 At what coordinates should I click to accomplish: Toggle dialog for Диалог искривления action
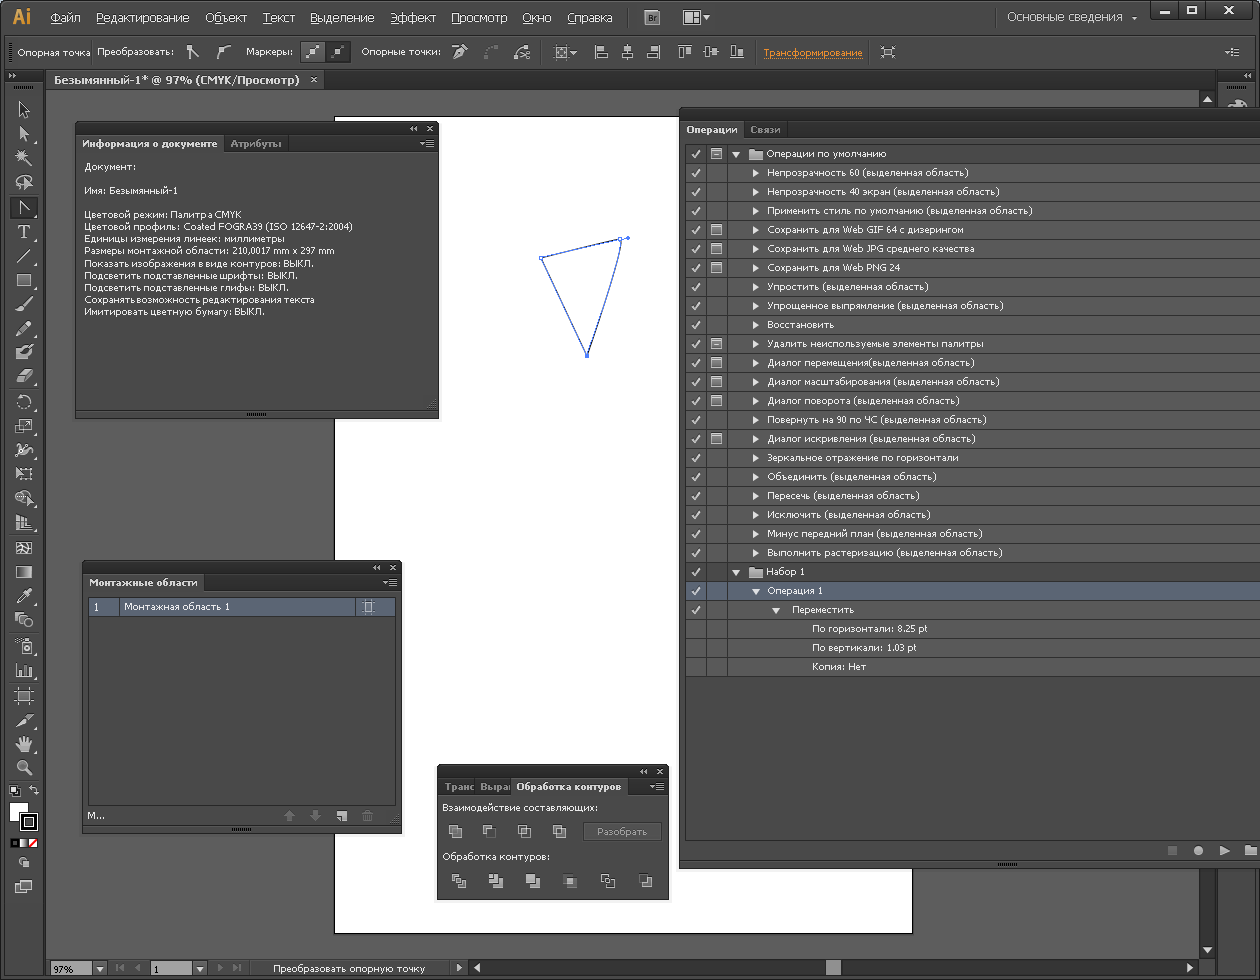click(716, 439)
